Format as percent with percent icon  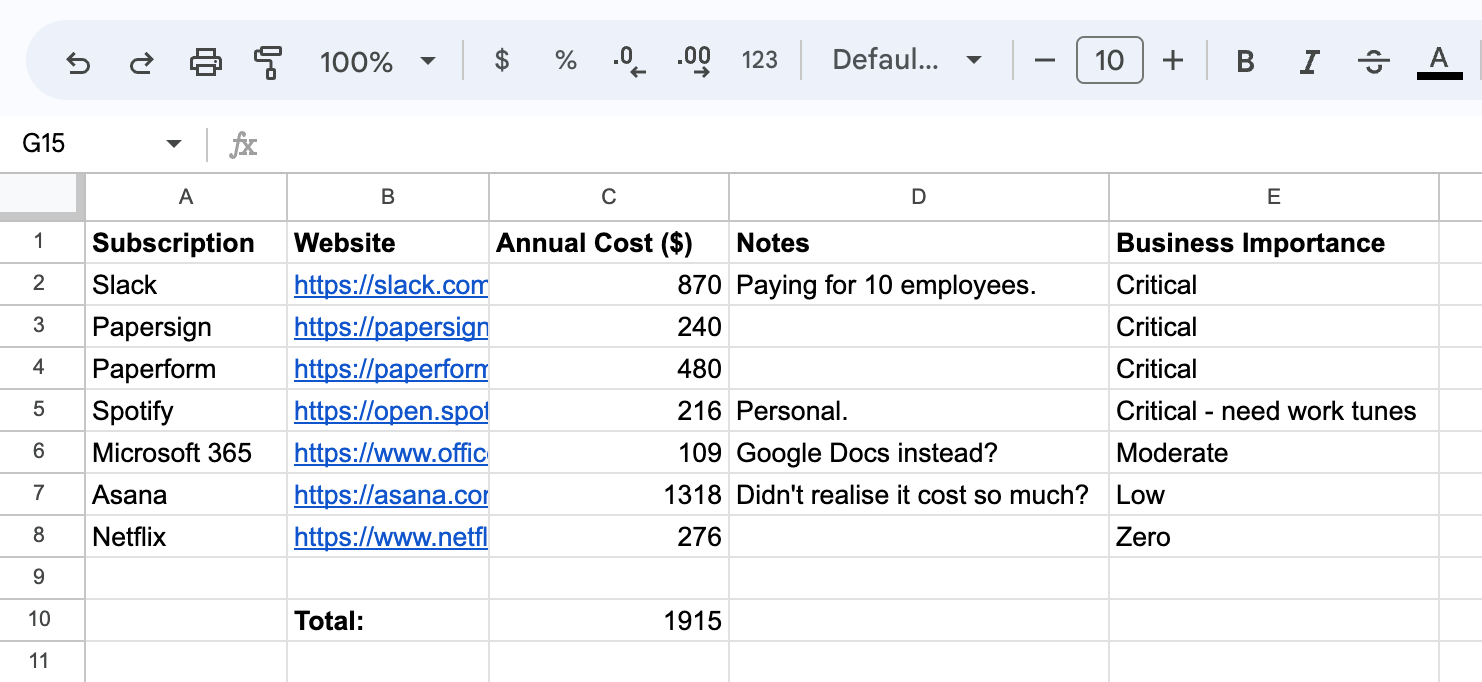[x=566, y=61]
